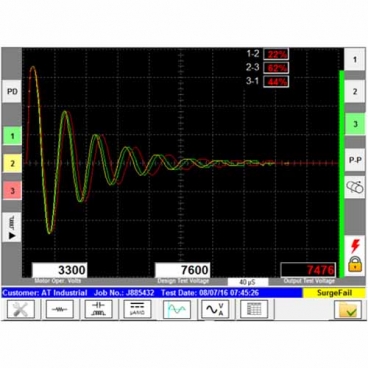Open the wrench and screwdriver settings icon
Viewport: 368px width, 368px height.
click(21, 309)
